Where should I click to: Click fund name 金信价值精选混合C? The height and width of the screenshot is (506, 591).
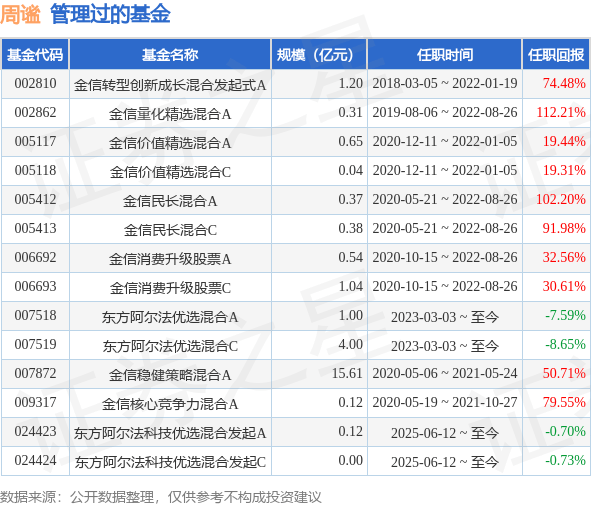170,172
